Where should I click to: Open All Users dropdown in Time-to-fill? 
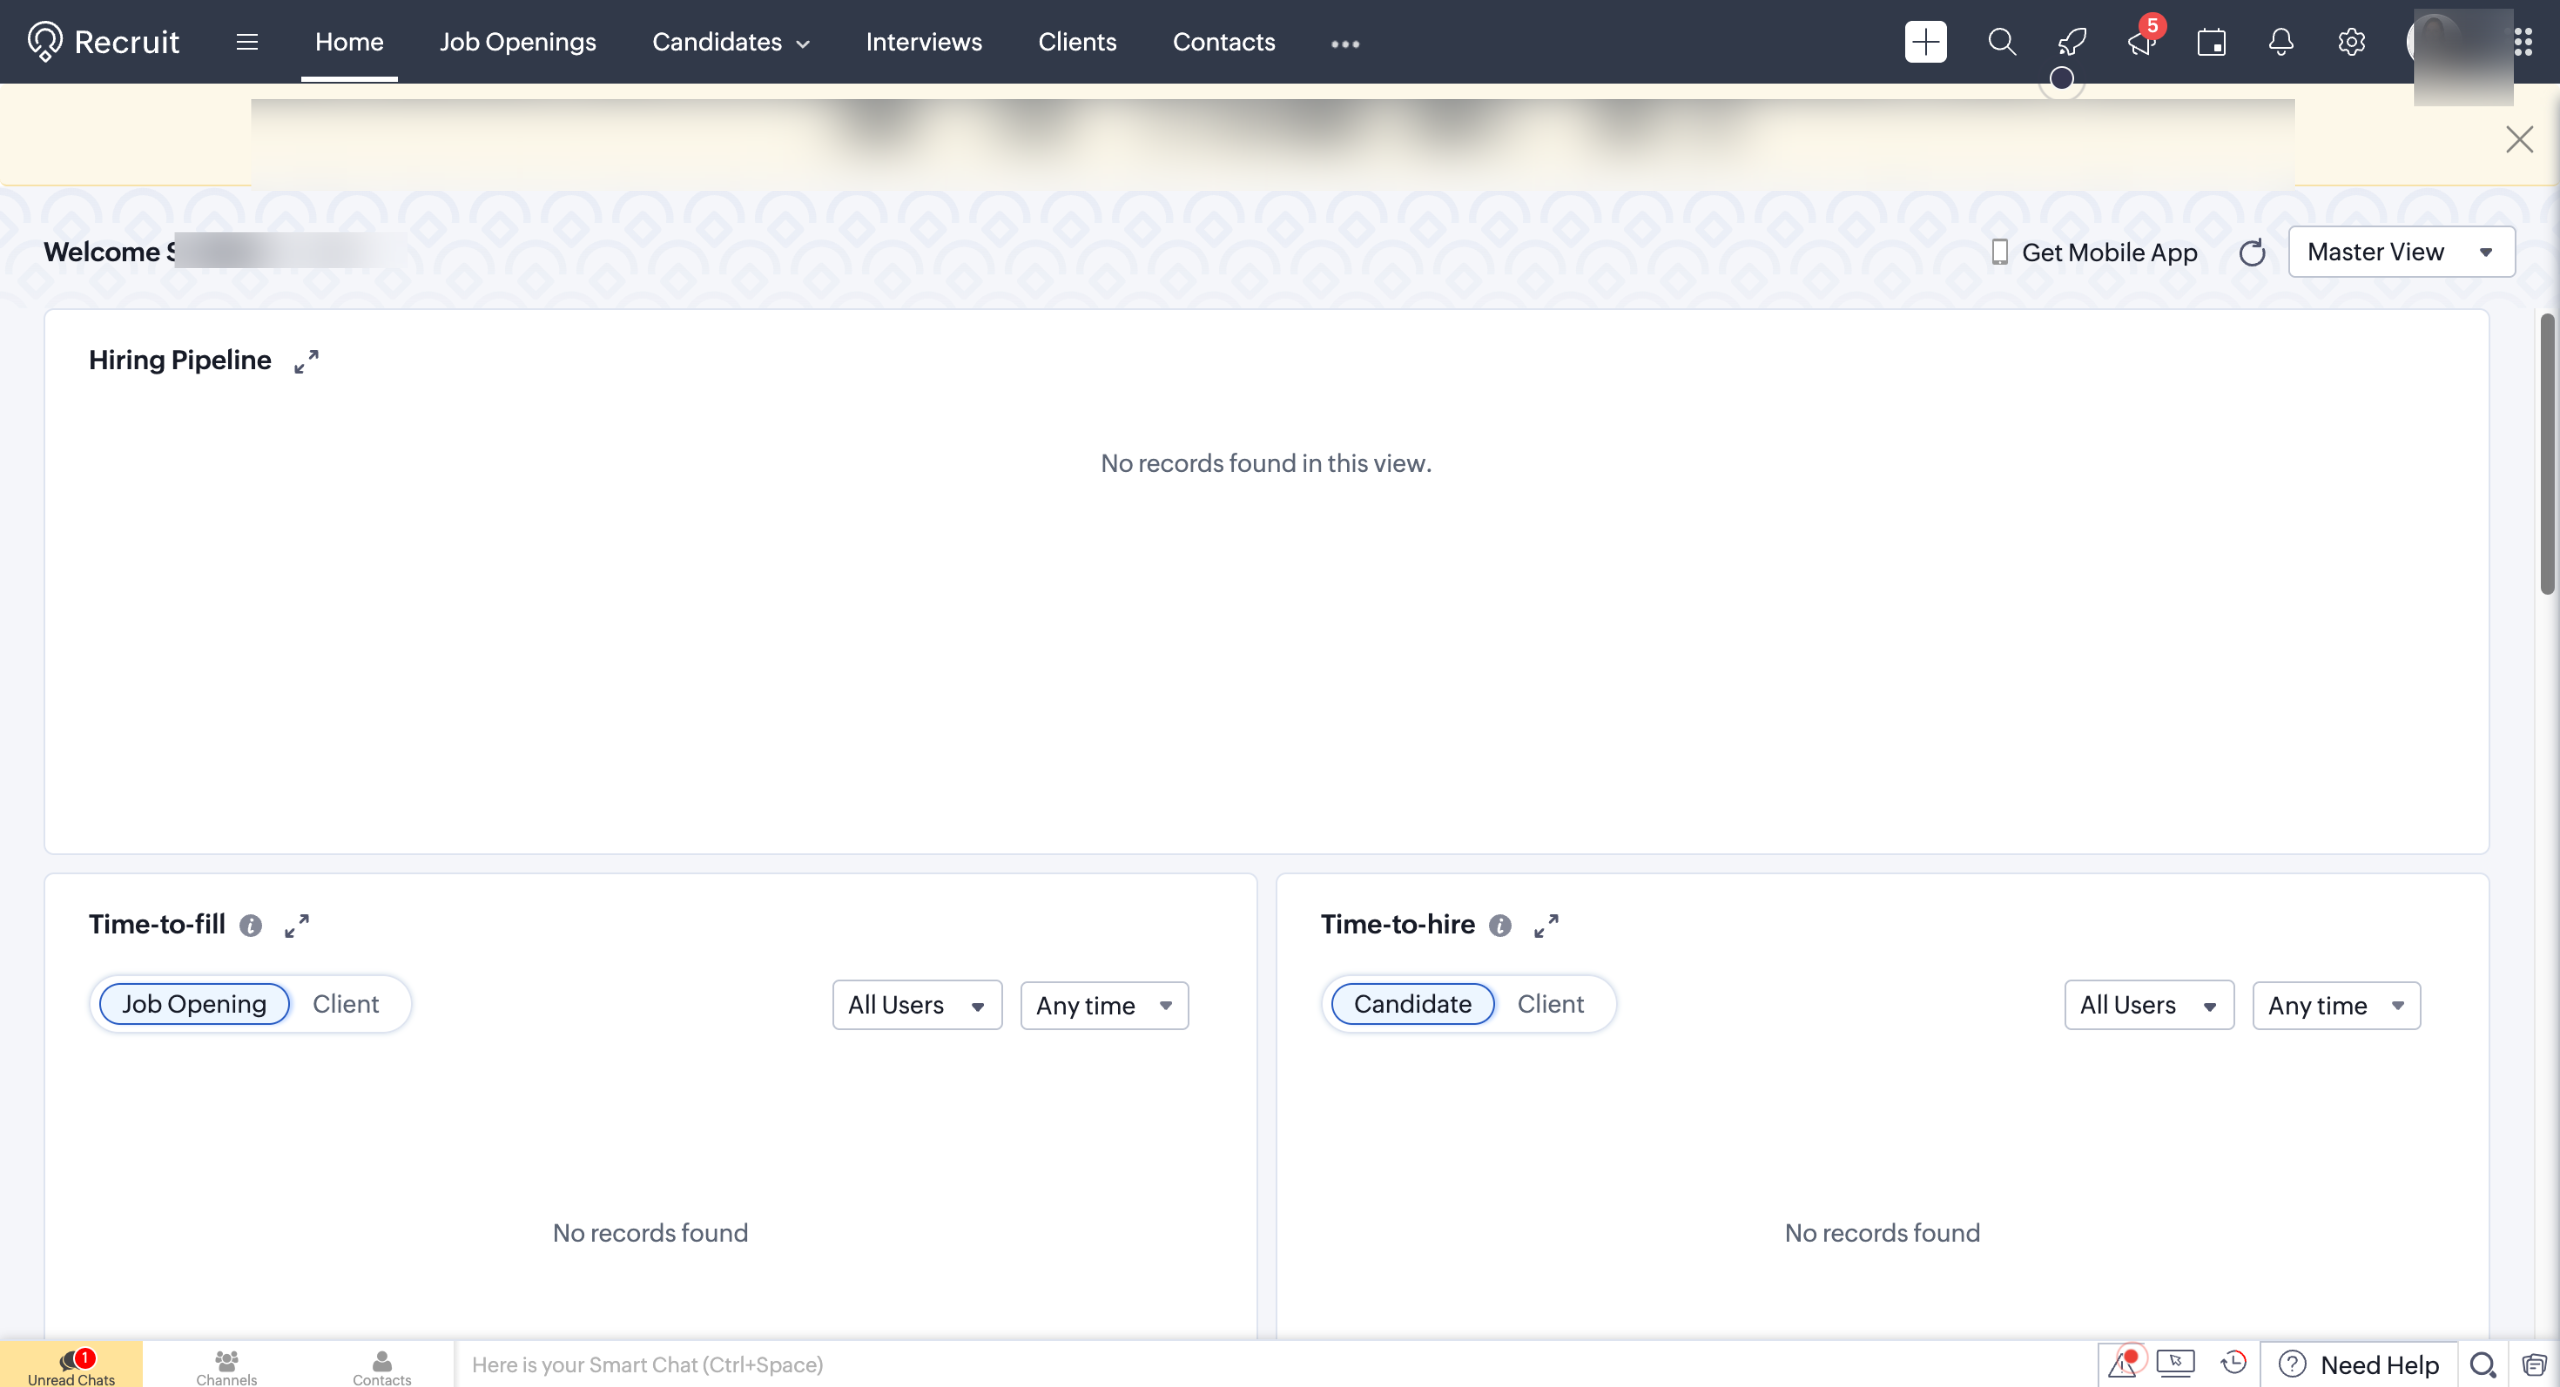point(916,1005)
